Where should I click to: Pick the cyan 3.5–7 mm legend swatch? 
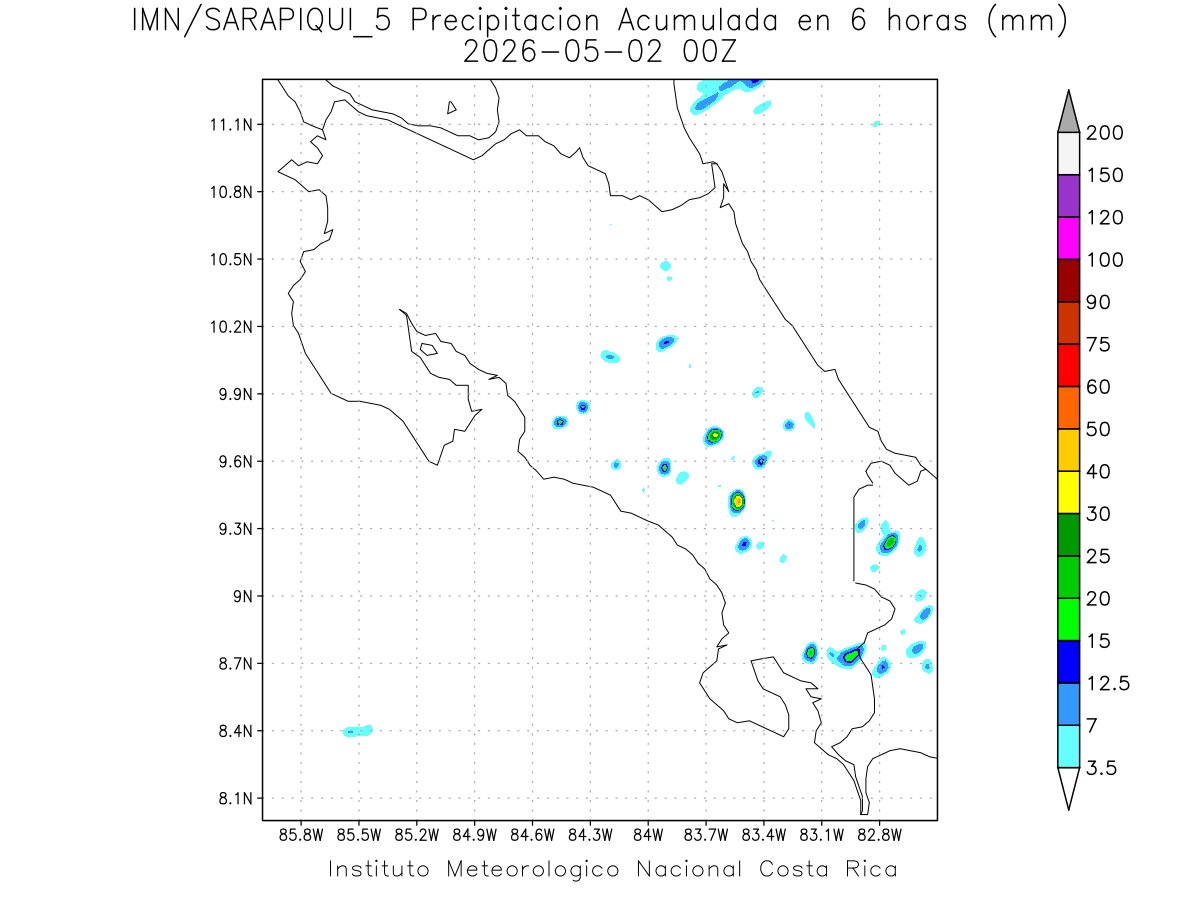point(1068,745)
